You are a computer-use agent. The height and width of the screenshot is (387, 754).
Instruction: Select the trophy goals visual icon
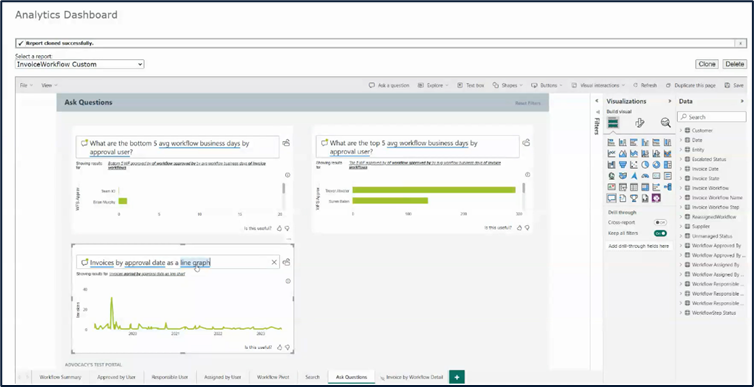(x=634, y=198)
